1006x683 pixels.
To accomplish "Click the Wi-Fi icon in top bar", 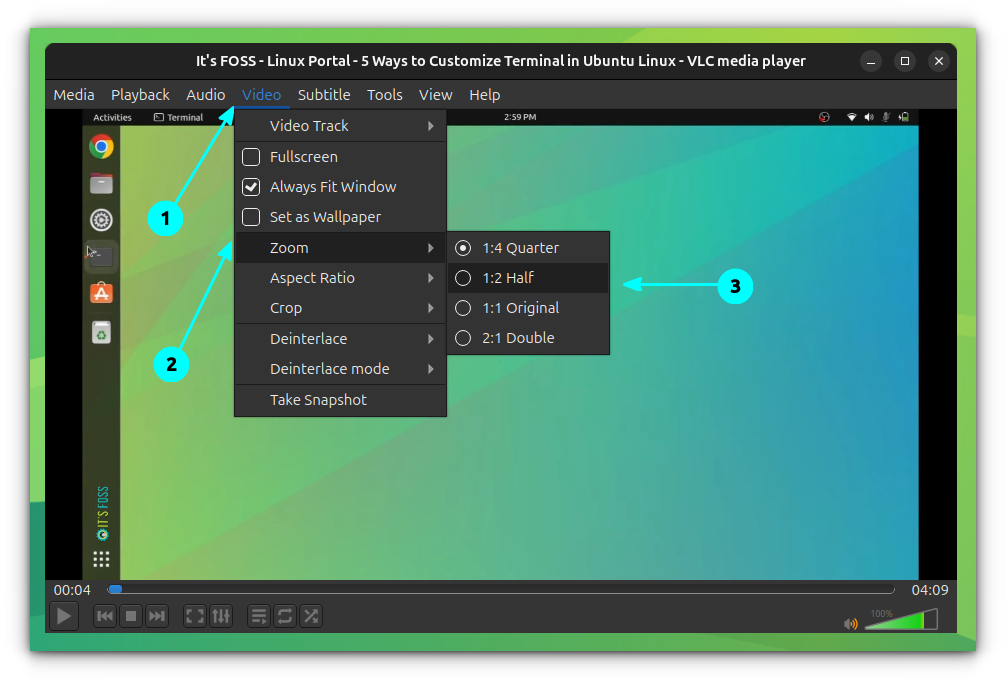I will [x=851, y=117].
